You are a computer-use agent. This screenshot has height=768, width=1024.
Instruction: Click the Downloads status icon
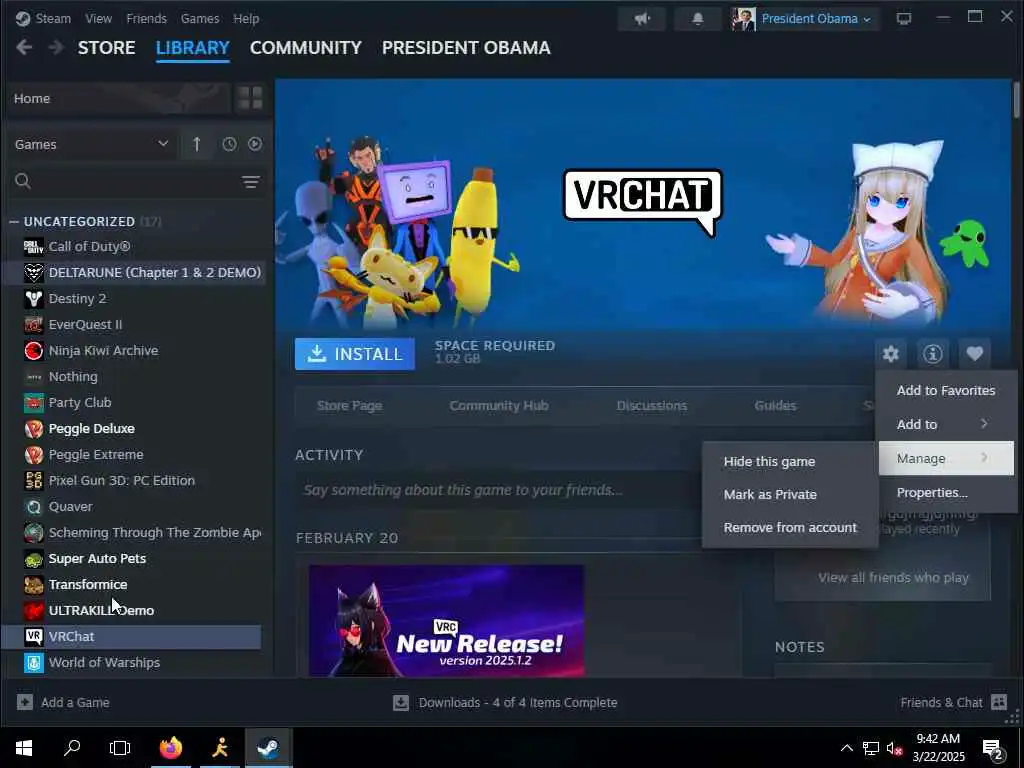401,703
